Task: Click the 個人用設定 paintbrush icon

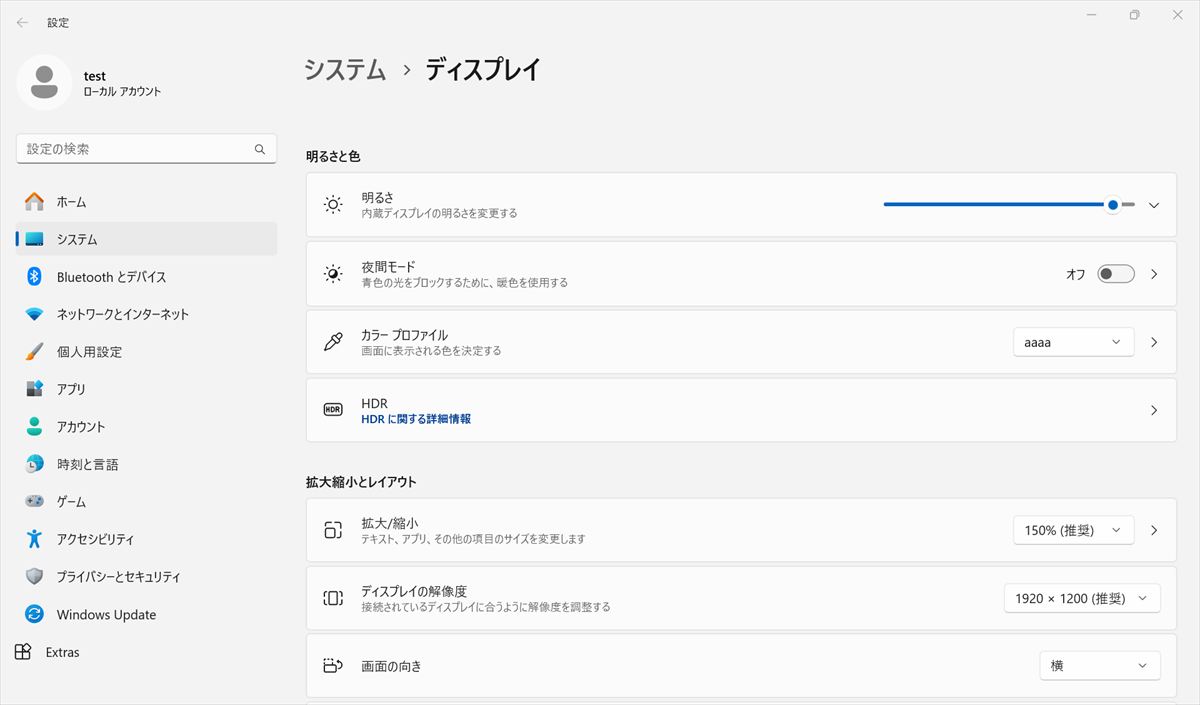Action: click(35, 352)
